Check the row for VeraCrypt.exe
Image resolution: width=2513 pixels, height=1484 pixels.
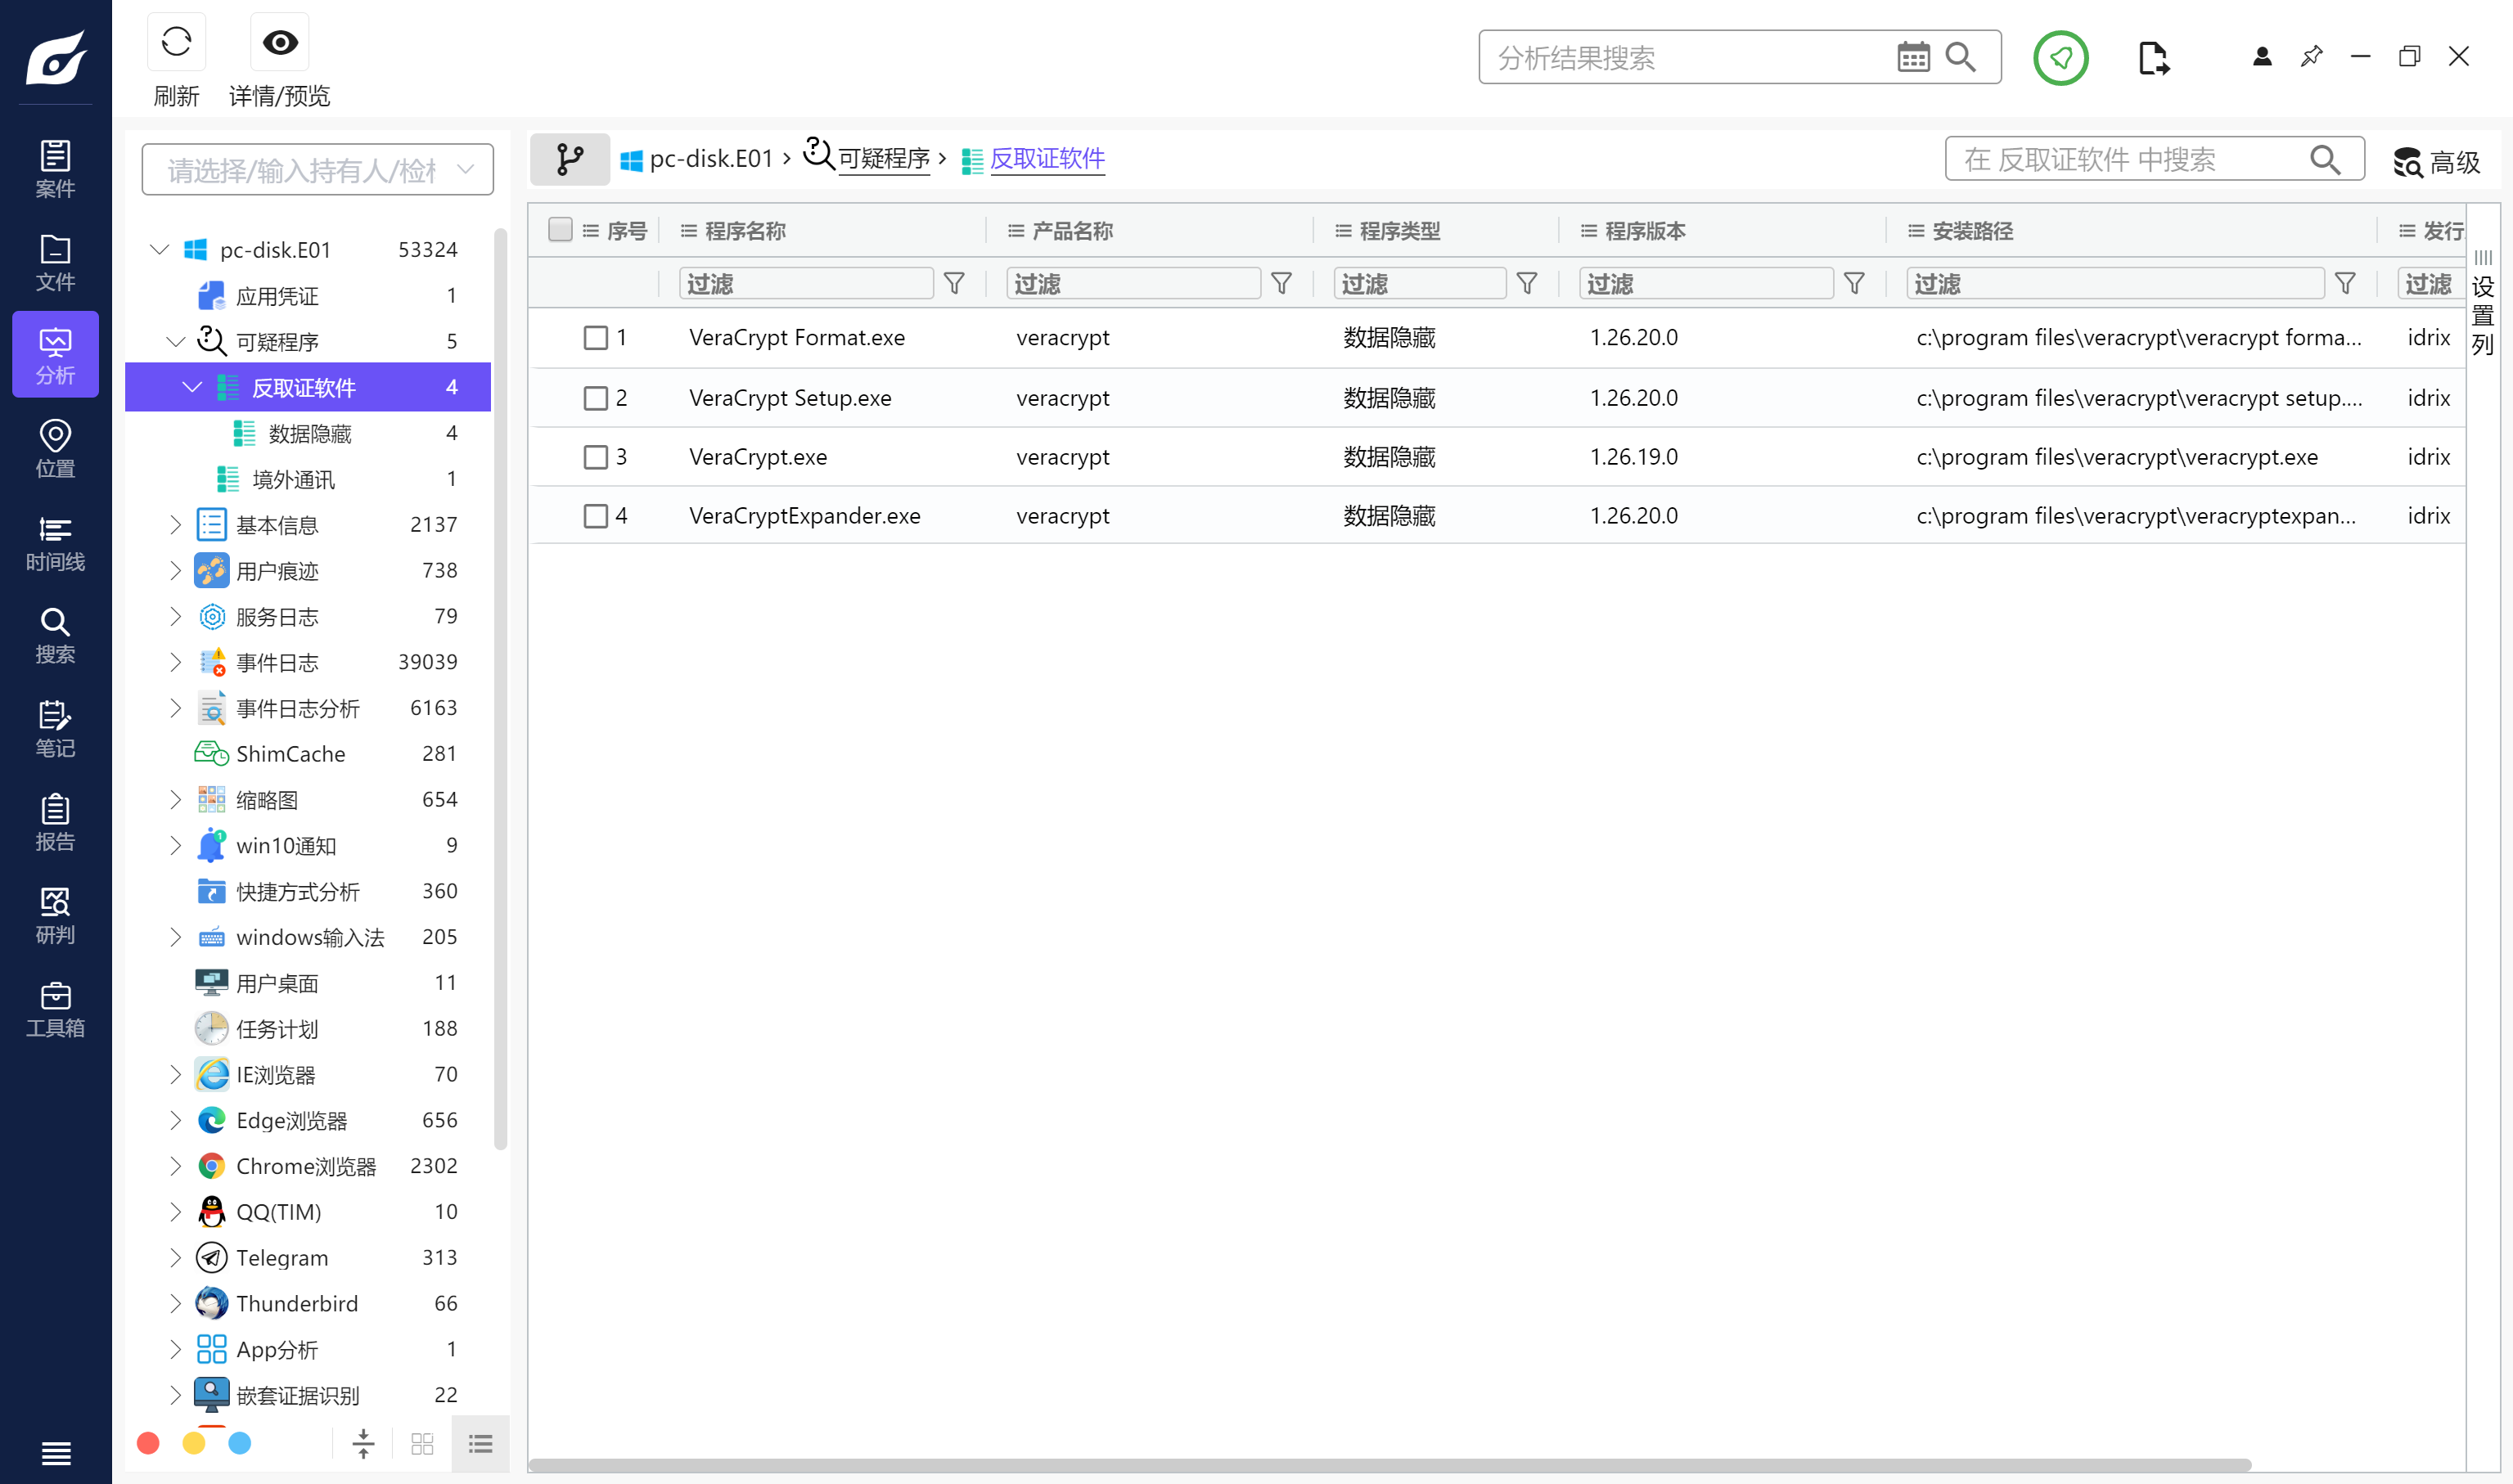596,457
